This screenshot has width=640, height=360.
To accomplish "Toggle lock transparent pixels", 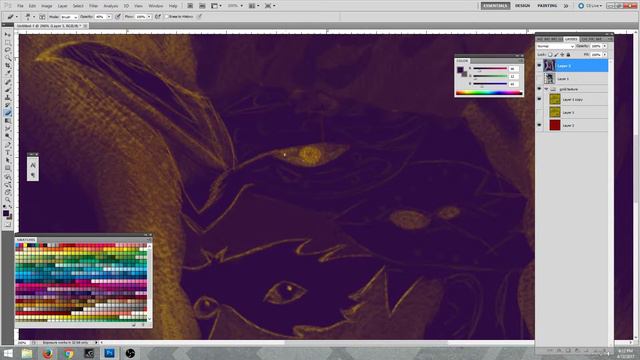I will 550,54.
